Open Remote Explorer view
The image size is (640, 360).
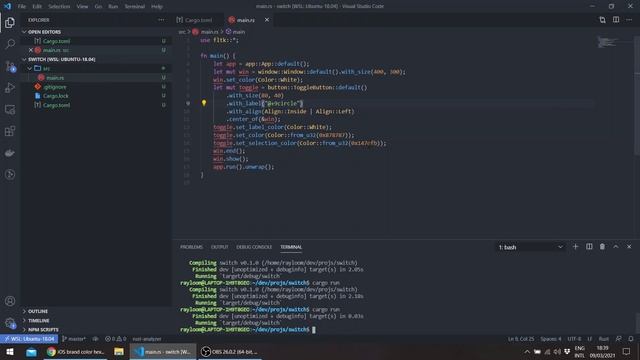(x=10, y=109)
